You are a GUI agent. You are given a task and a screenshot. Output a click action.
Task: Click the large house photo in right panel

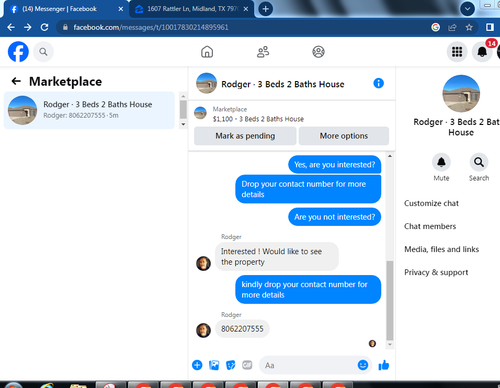click(x=461, y=94)
